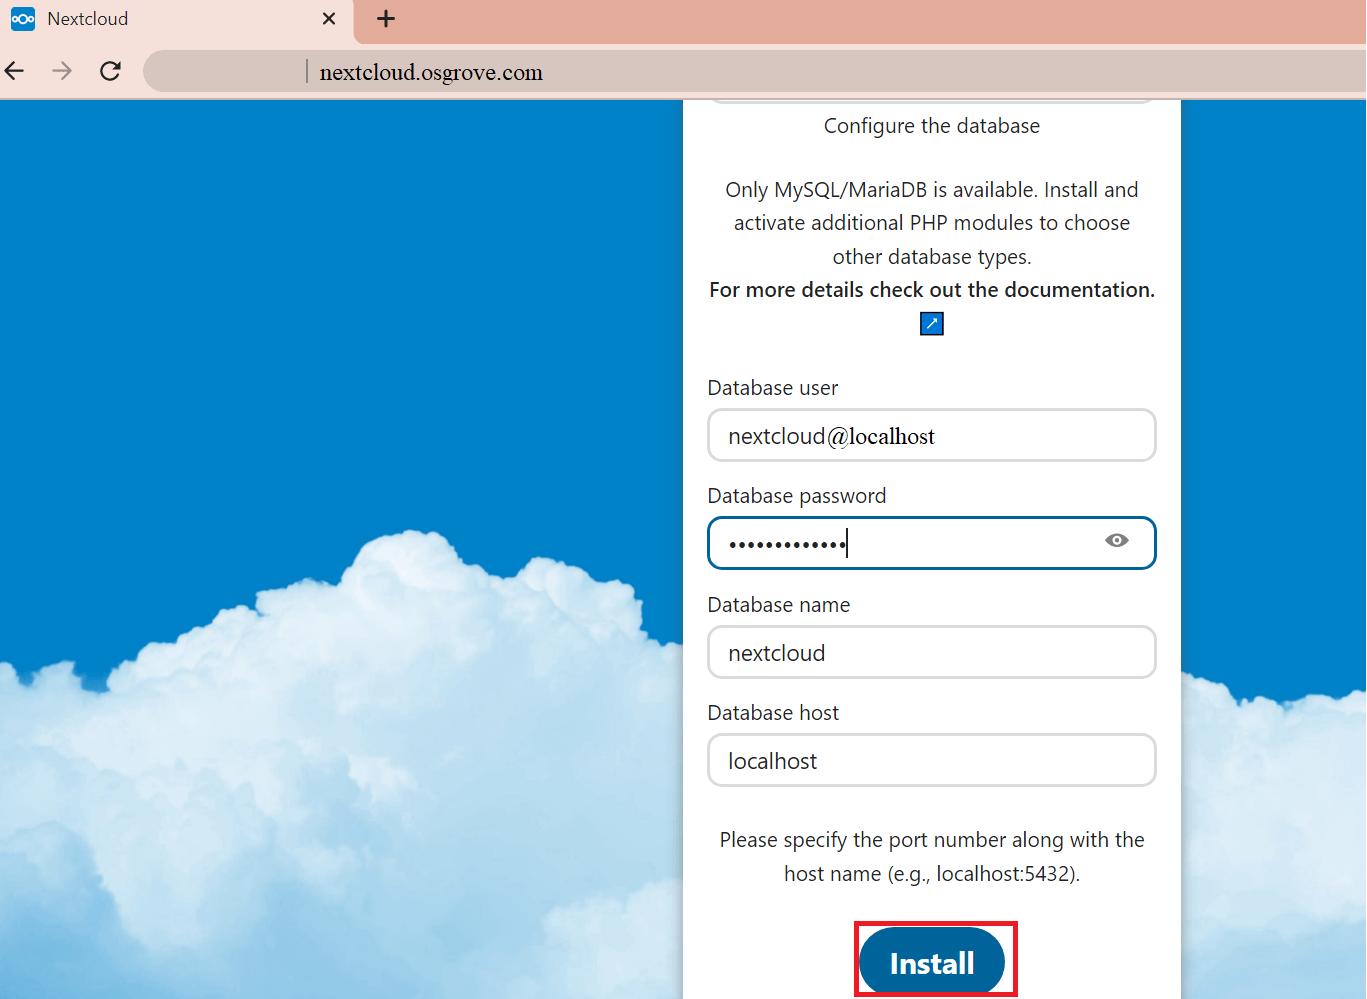This screenshot has height=999, width=1367.
Task: Click the browser address bar
Action: tap(600, 71)
